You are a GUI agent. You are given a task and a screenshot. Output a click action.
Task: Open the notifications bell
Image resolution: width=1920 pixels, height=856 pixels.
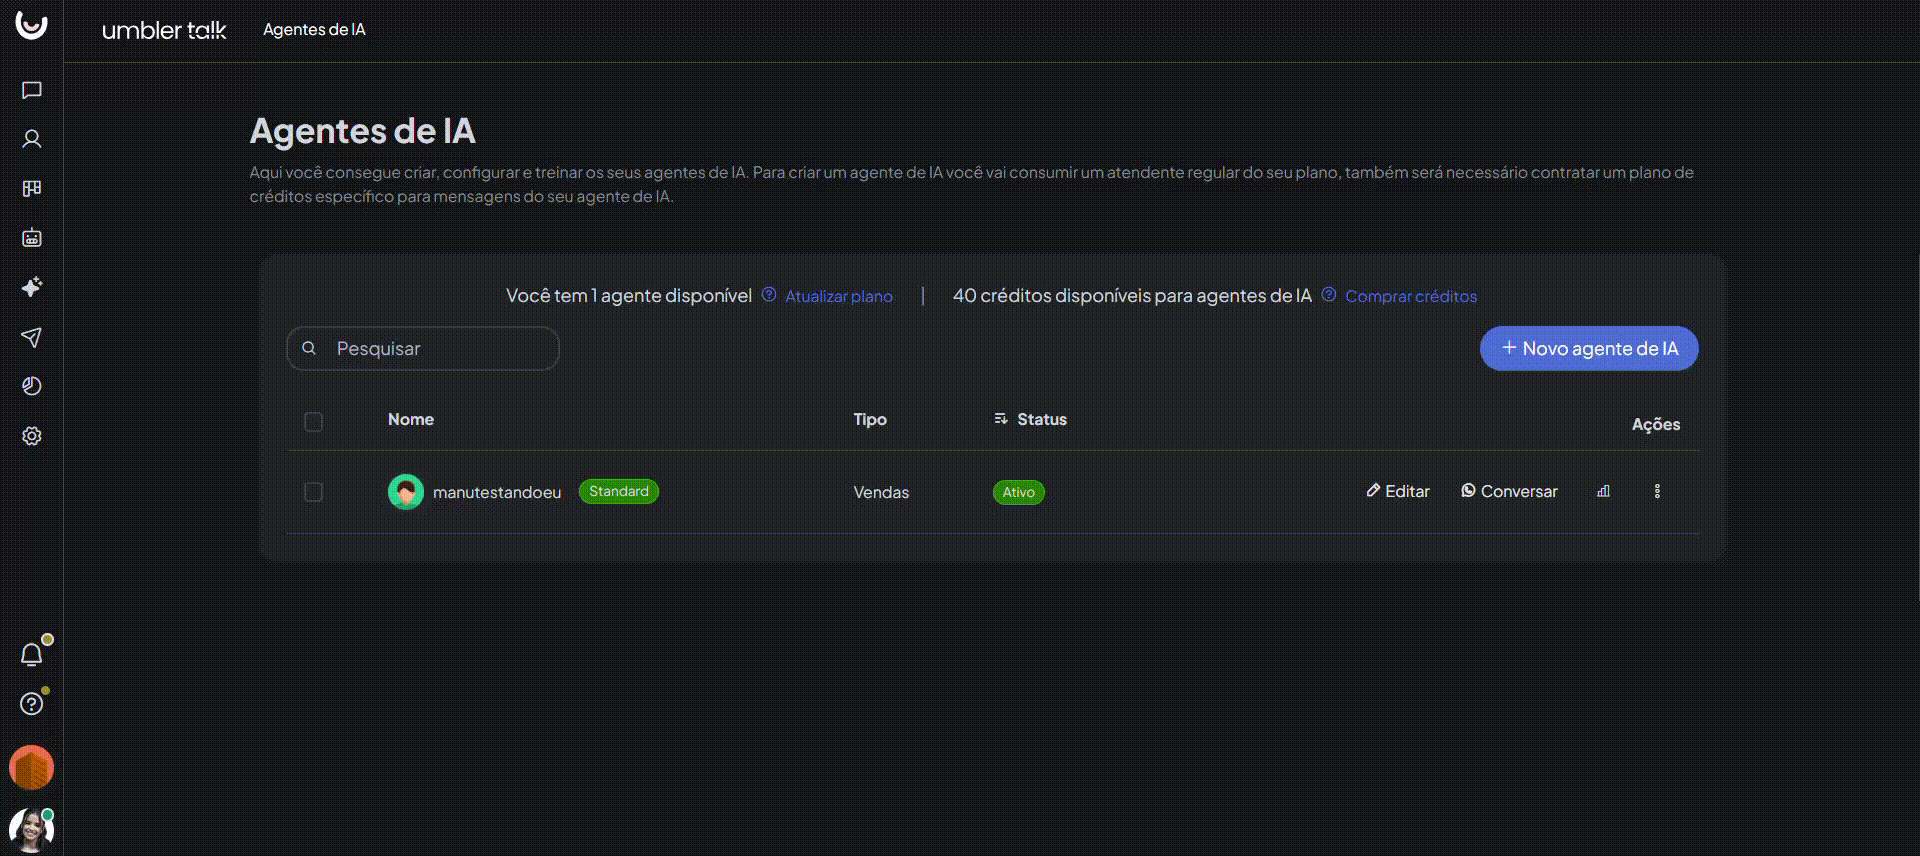[x=31, y=654]
